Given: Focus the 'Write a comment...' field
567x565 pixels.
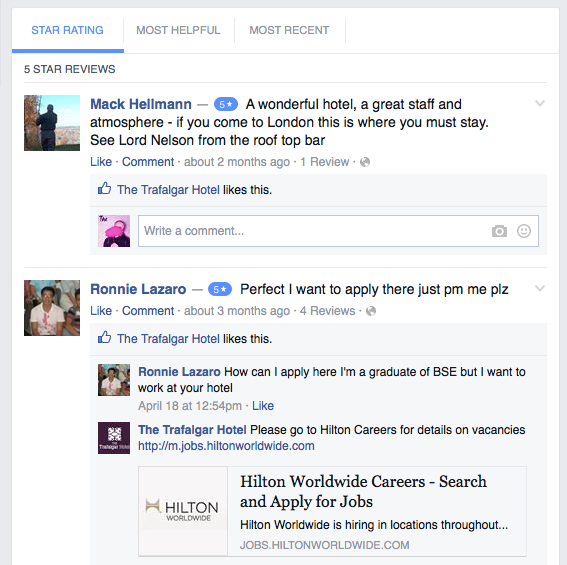Looking at the screenshot, I should 338,231.
